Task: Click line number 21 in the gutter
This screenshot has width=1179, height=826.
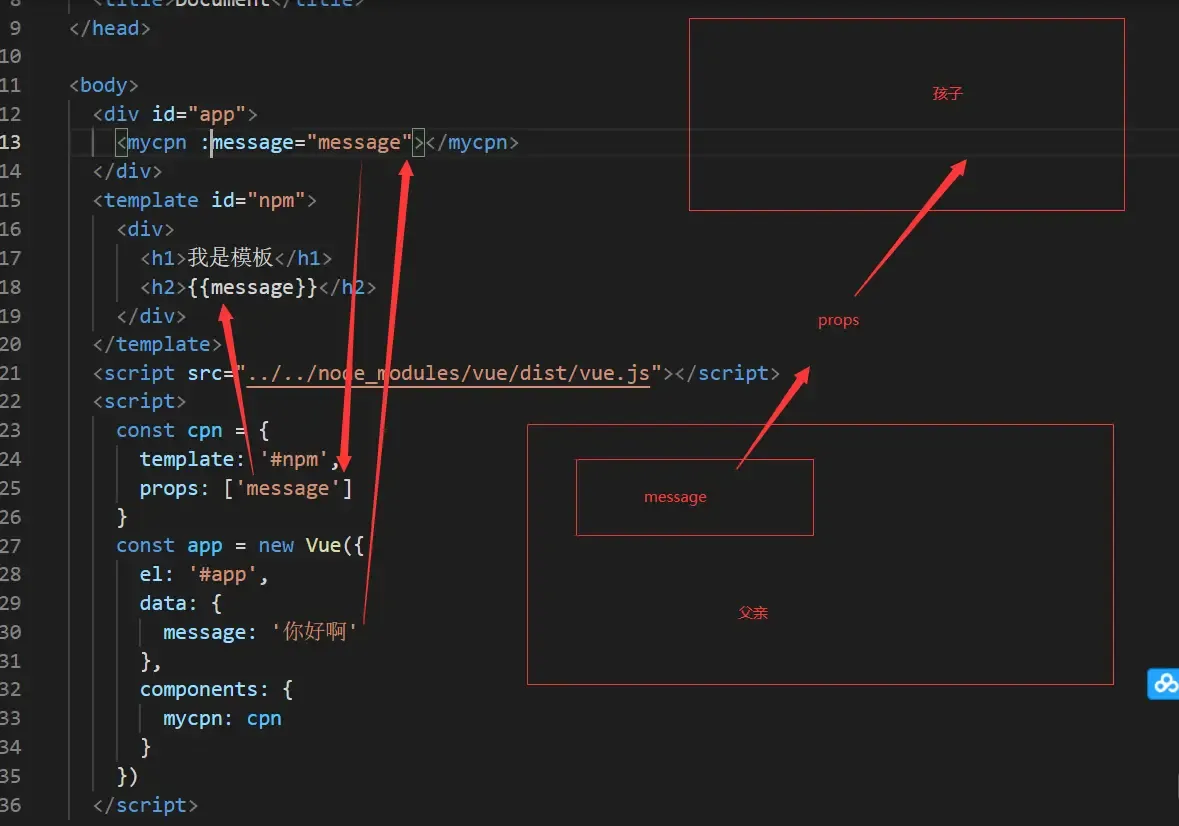Action: (x=11, y=373)
